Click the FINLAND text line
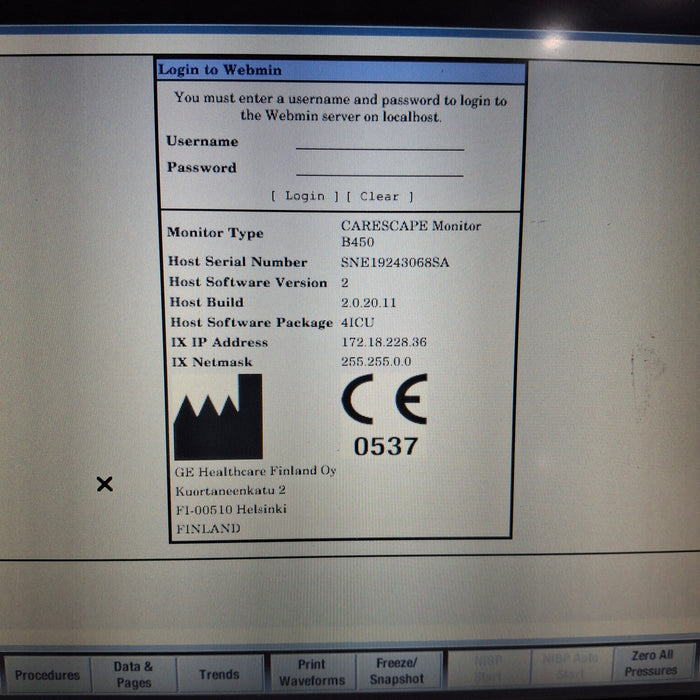The height and width of the screenshot is (700, 700). pos(208,529)
